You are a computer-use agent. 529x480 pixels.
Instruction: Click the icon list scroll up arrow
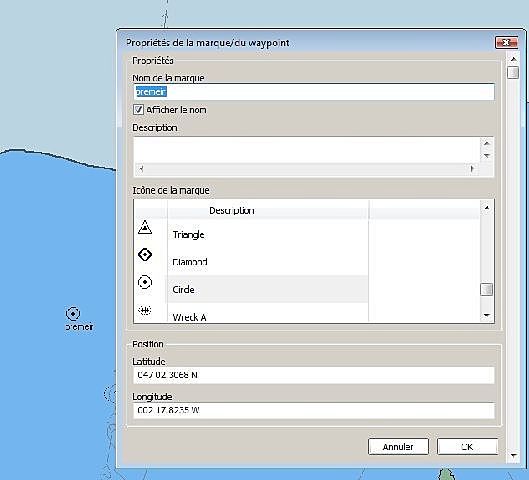(x=486, y=207)
